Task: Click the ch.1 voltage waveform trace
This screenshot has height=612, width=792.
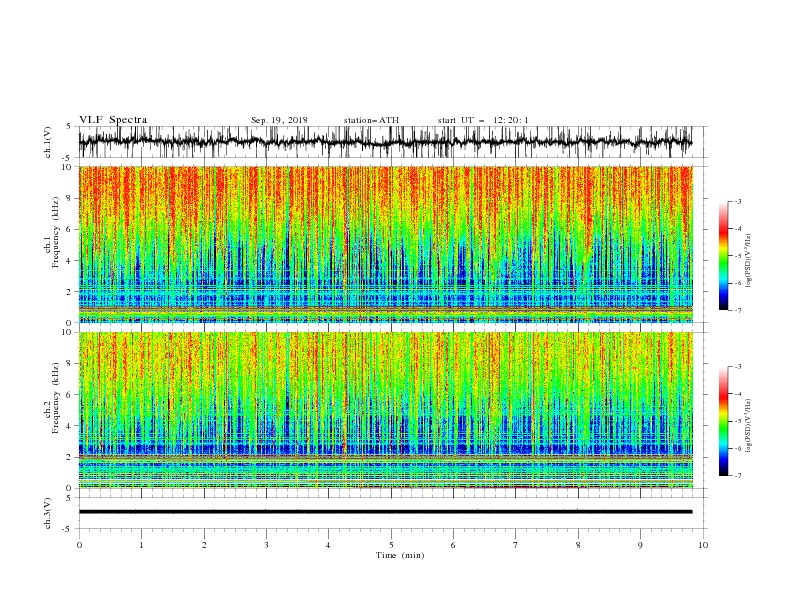Action: pyautogui.click(x=385, y=142)
